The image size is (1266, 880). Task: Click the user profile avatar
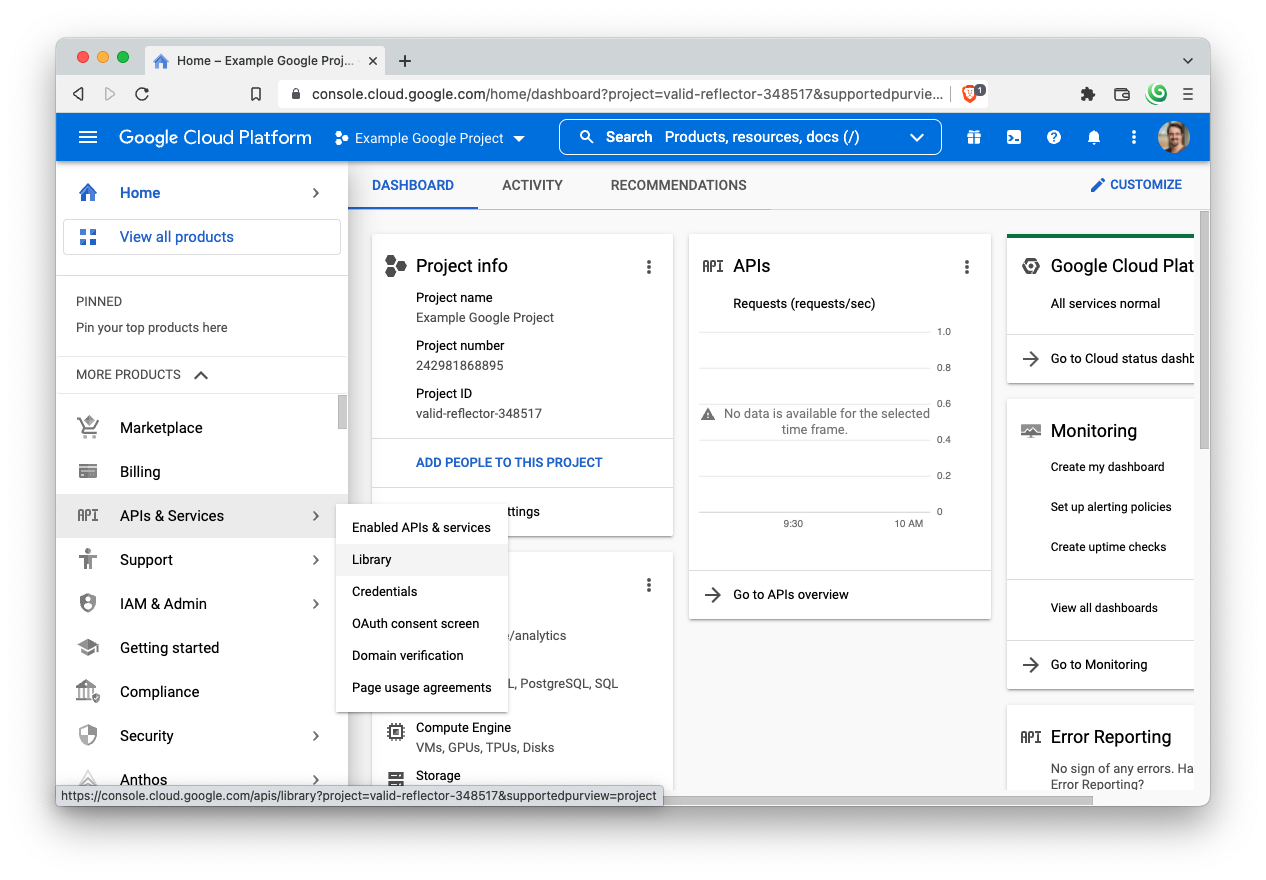pyautogui.click(x=1174, y=137)
